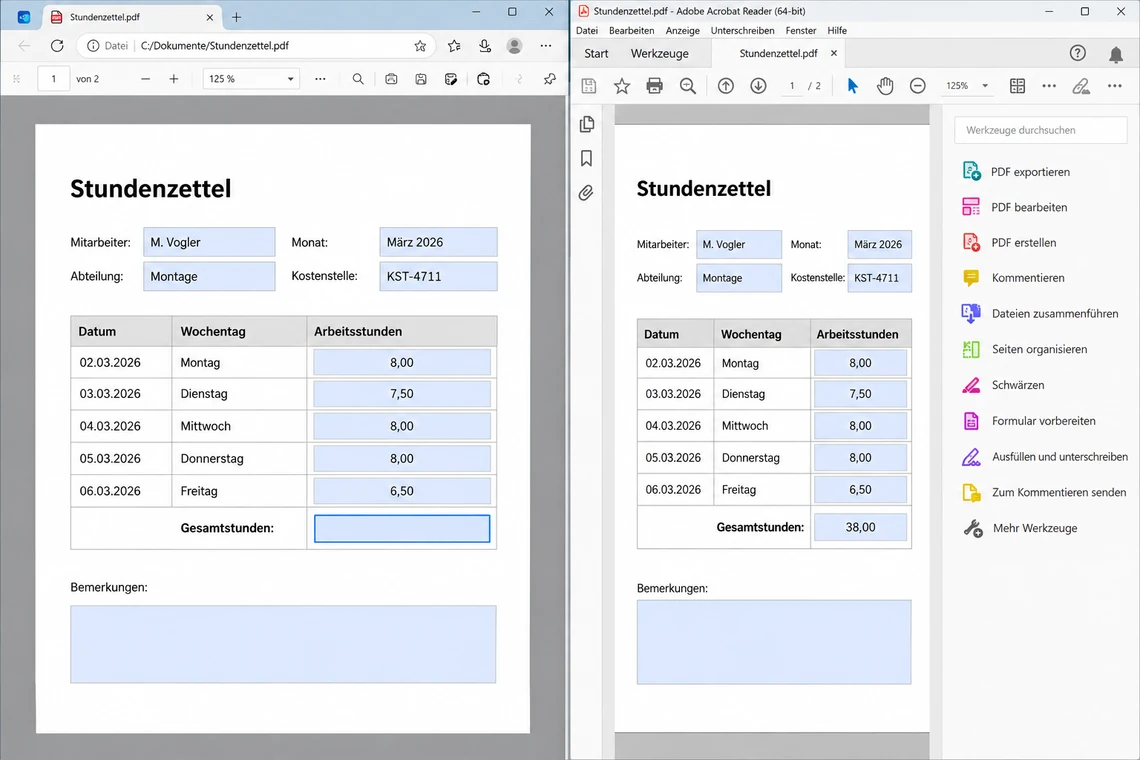Click Mehr Werkzeuge
The width and height of the screenshot is (1140, 760).
pyautogui.click(x=1020, y=528)
